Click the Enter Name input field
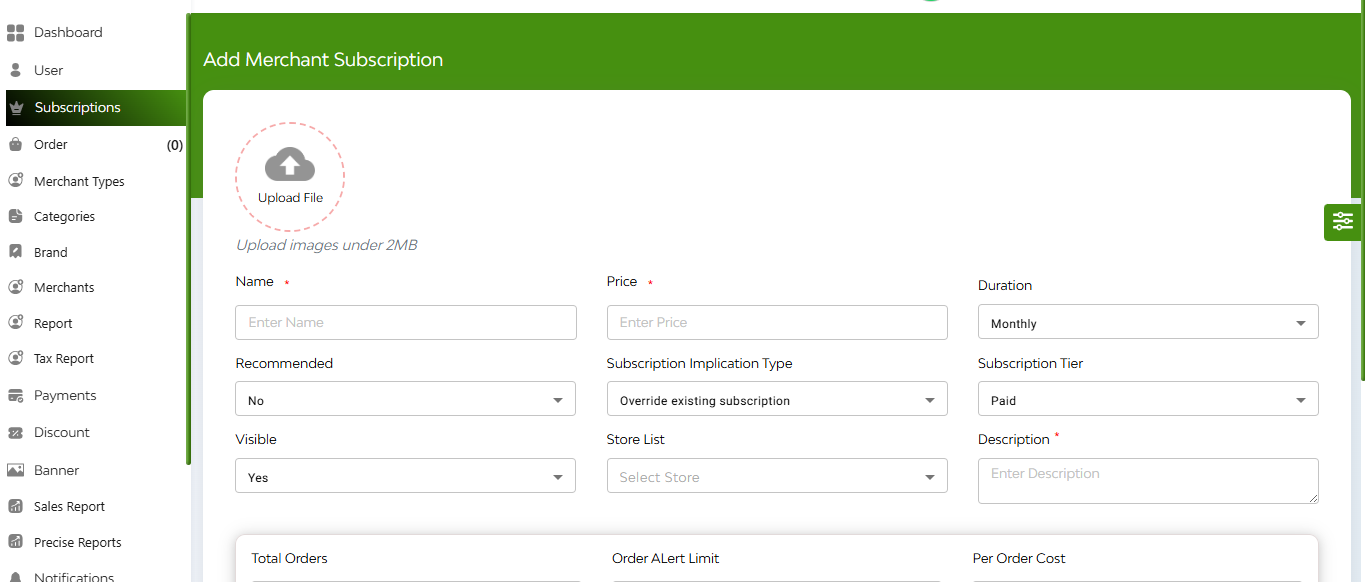1365x582 pixels. coord(406,322)
